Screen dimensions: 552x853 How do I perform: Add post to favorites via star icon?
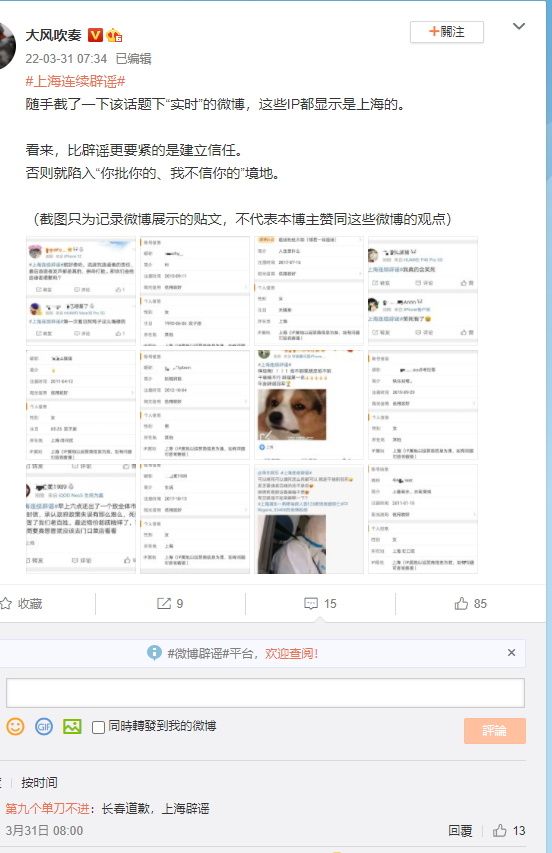(5, 603)
